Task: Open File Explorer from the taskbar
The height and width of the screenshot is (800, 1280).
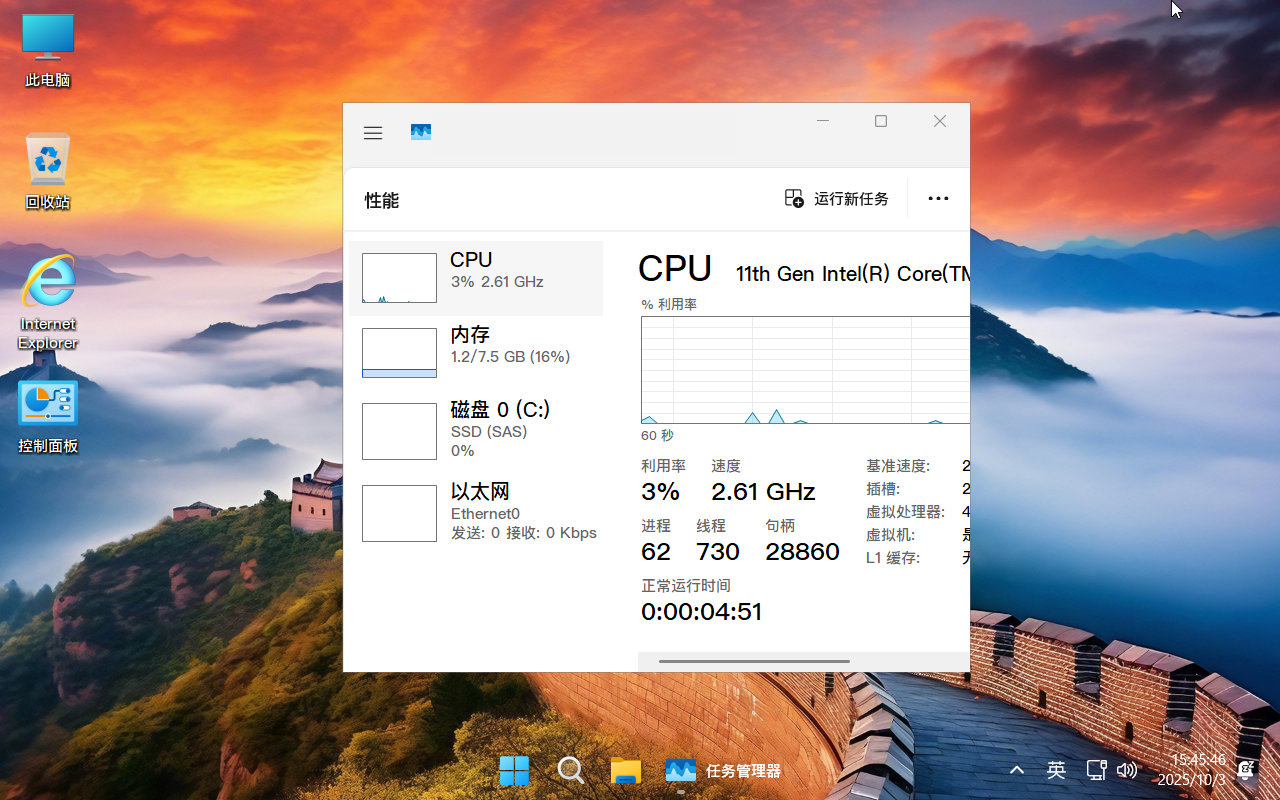Action: point(625,770)
